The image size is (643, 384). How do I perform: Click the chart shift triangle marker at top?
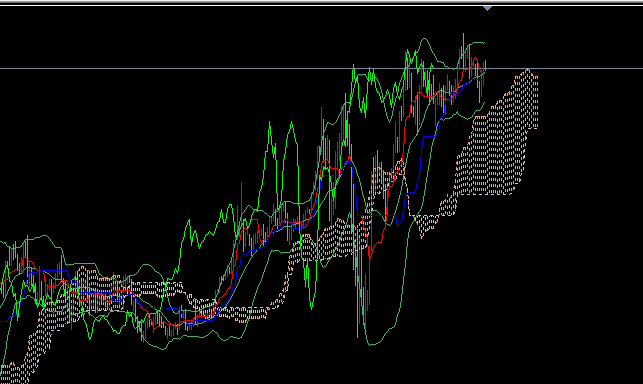(x=487, y=8)
